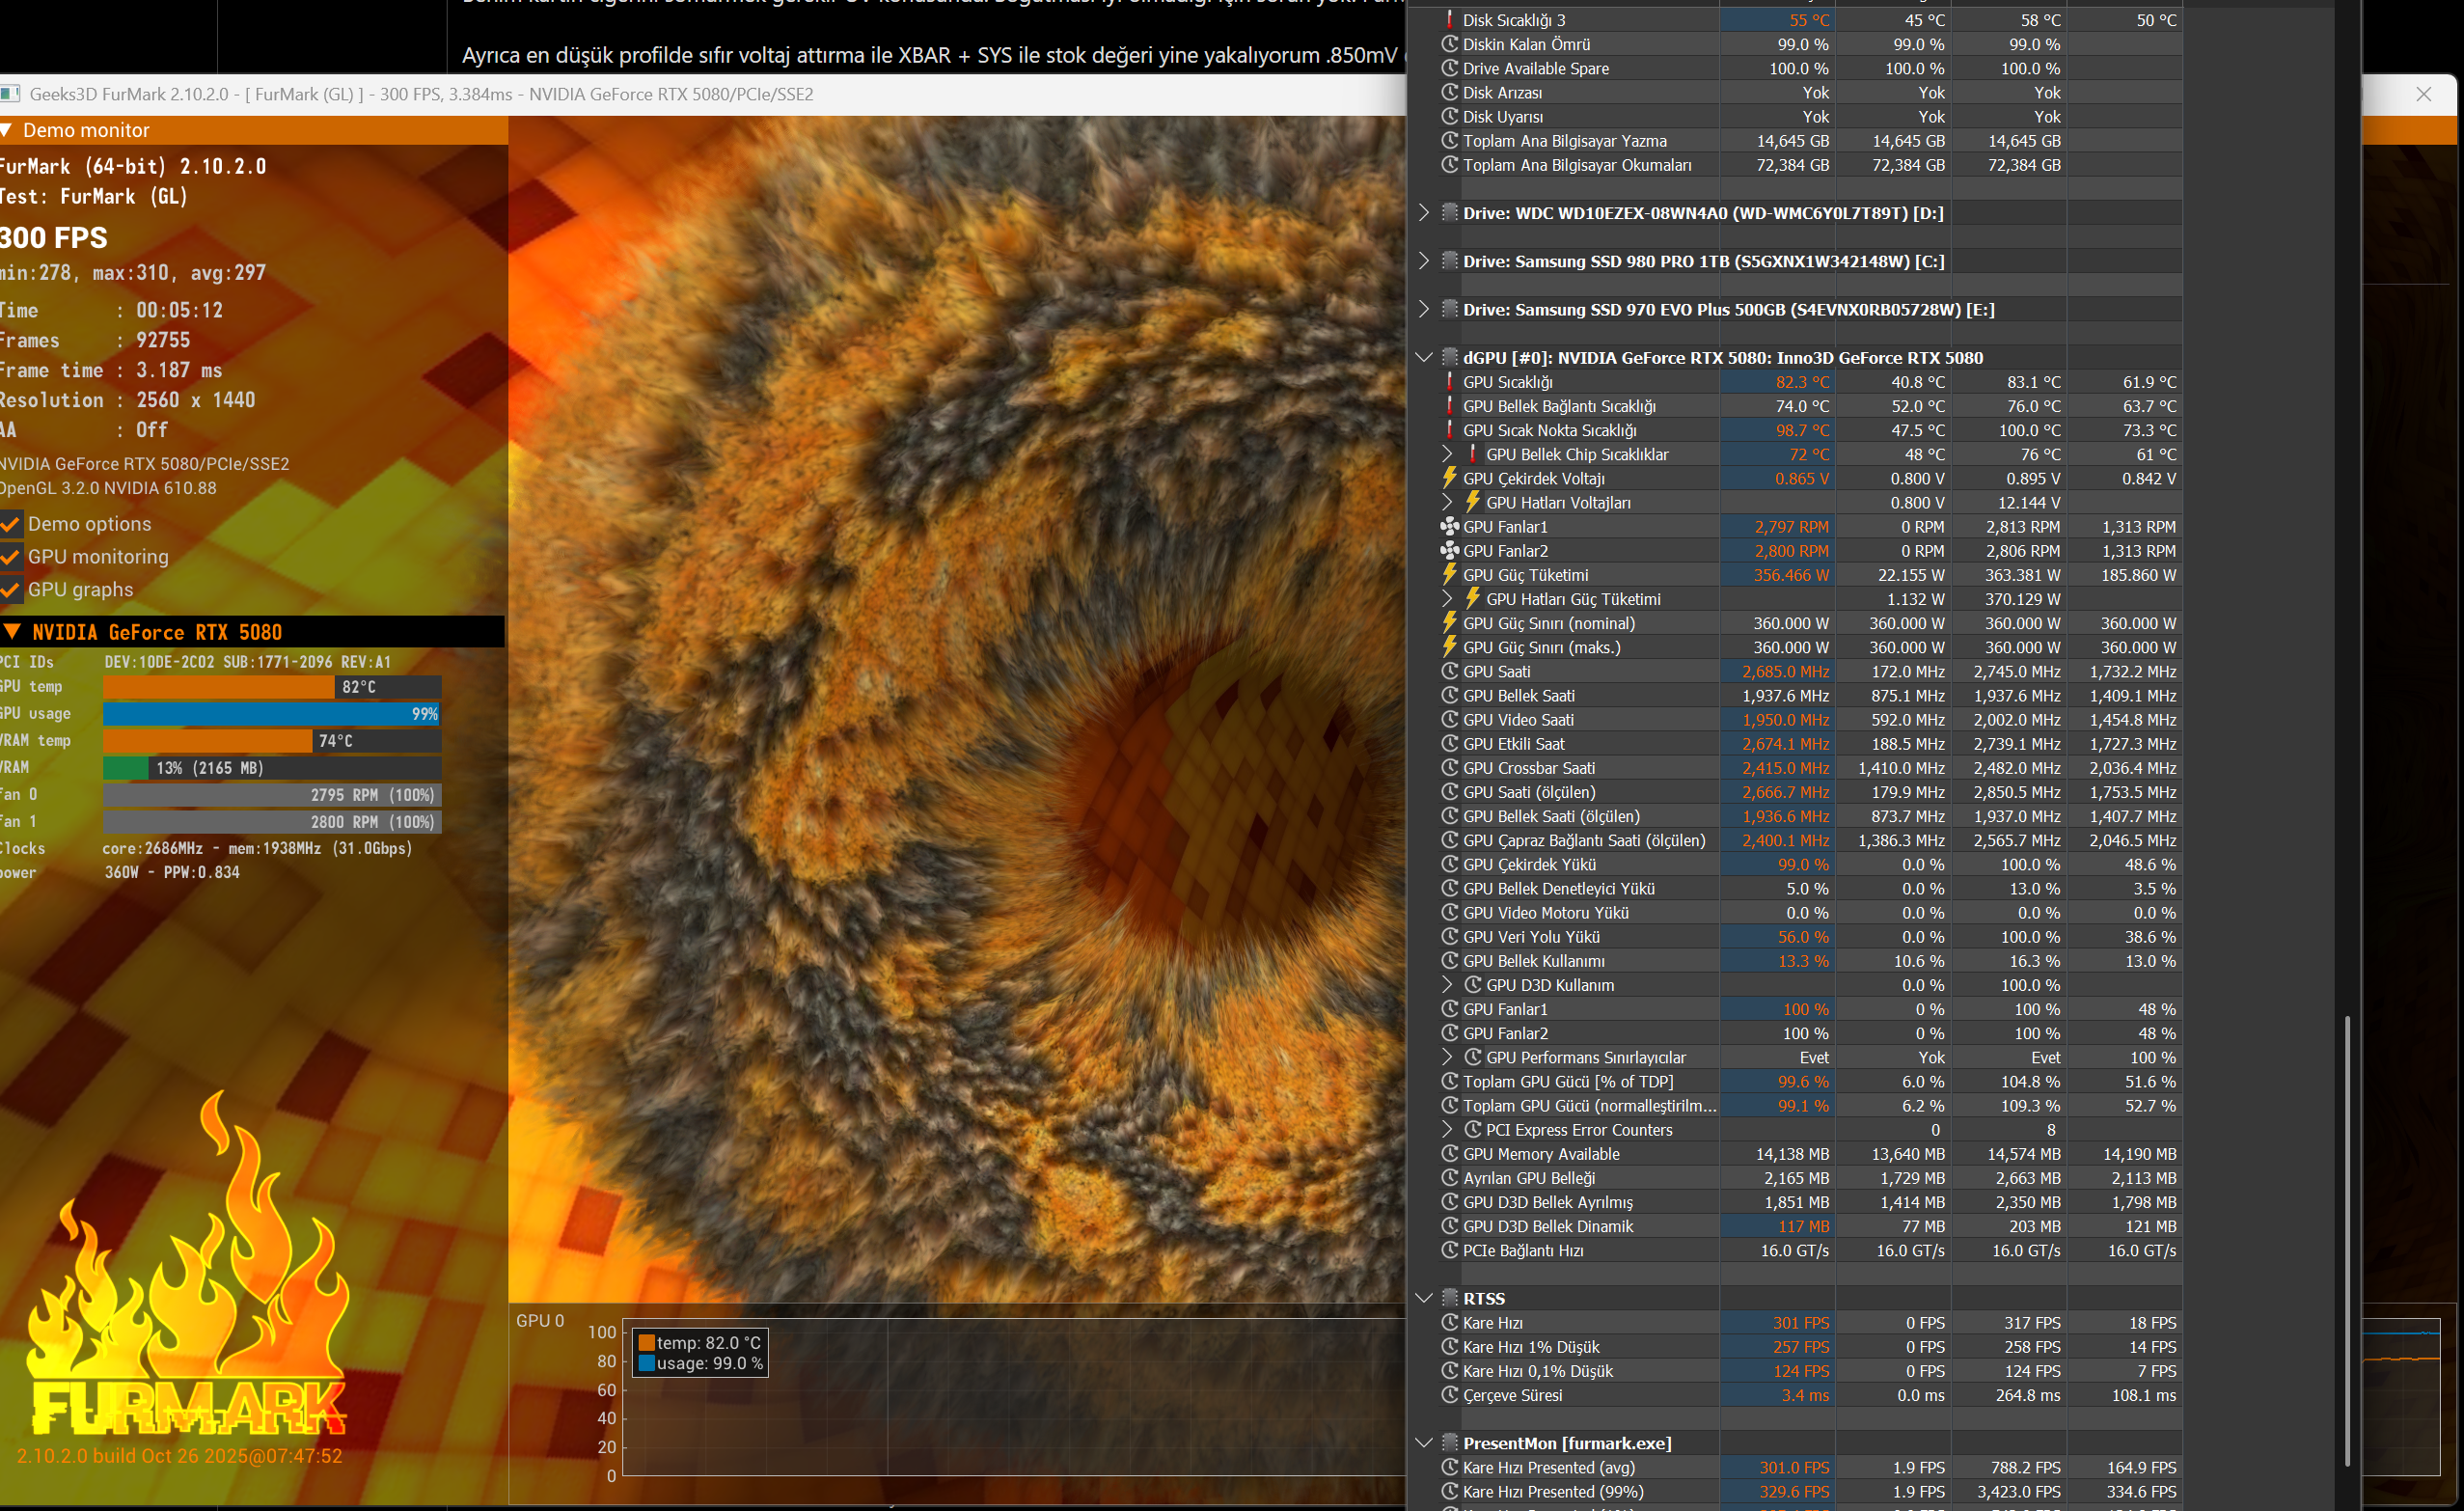Click the GPU Etkili Saat clock icon
The width and height of the screenshot is (2464, 1511).
(x=1449, y=743)
